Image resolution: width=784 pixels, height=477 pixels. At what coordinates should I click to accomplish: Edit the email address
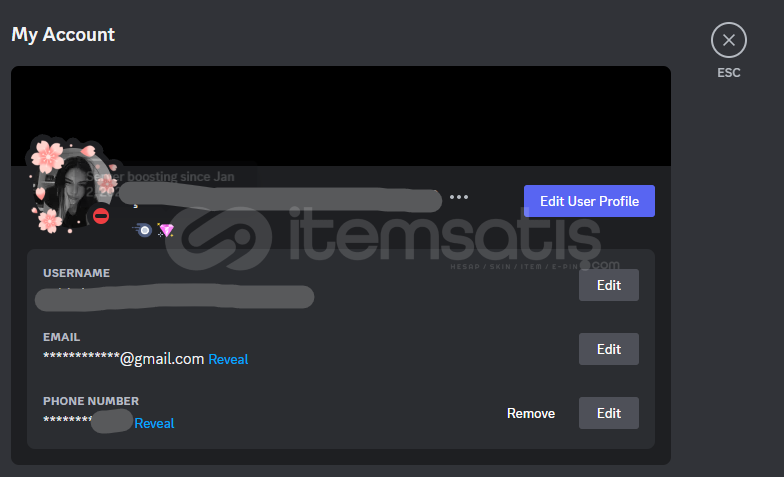pos(608,349)
